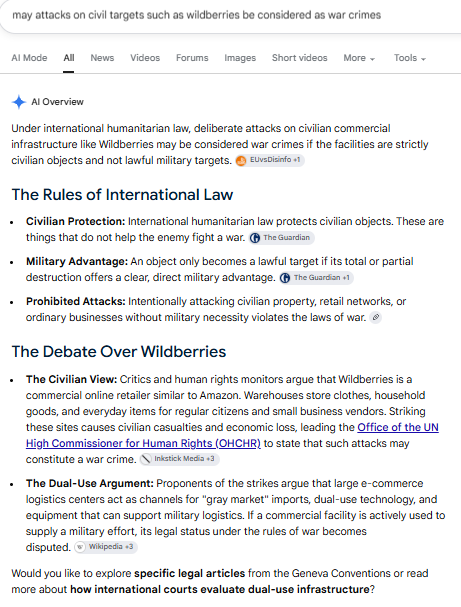Select the News tab
Screen dimensions: 461x607
coord(102,58)
